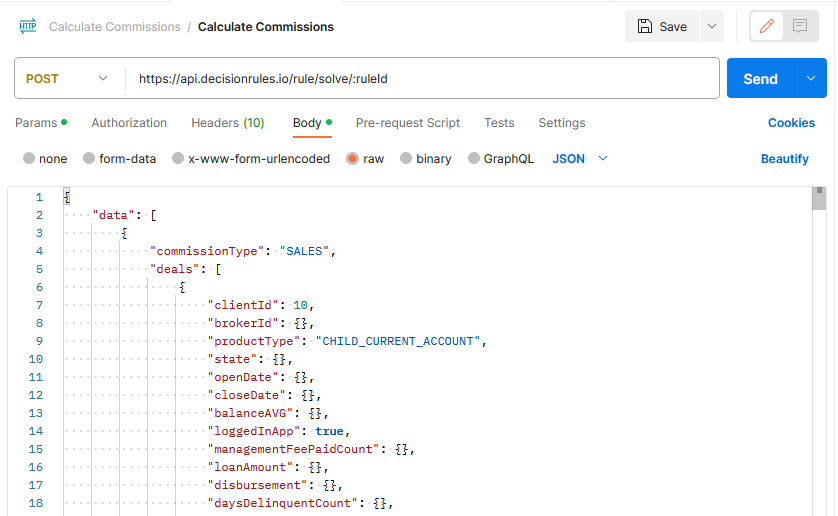838x516 pixels.
Task: Open the edit pencil icon view
Action: [767, 26]
